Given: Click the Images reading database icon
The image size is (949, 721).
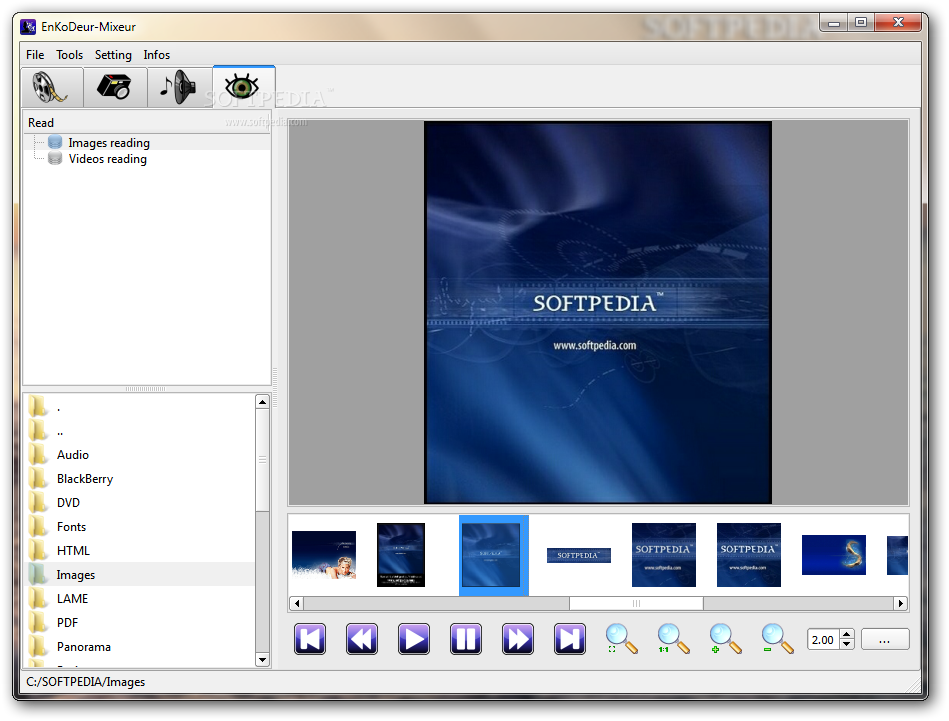Looking at the screenshot, I should 55,142.
